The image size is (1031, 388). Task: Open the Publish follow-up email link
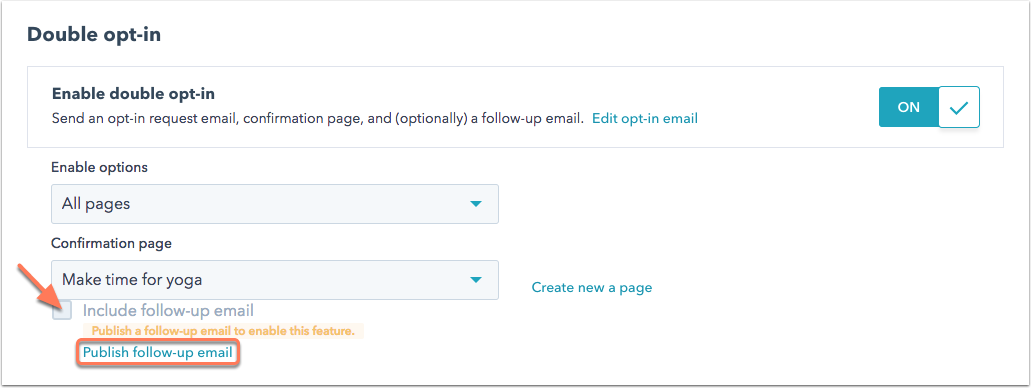point(157,352)
